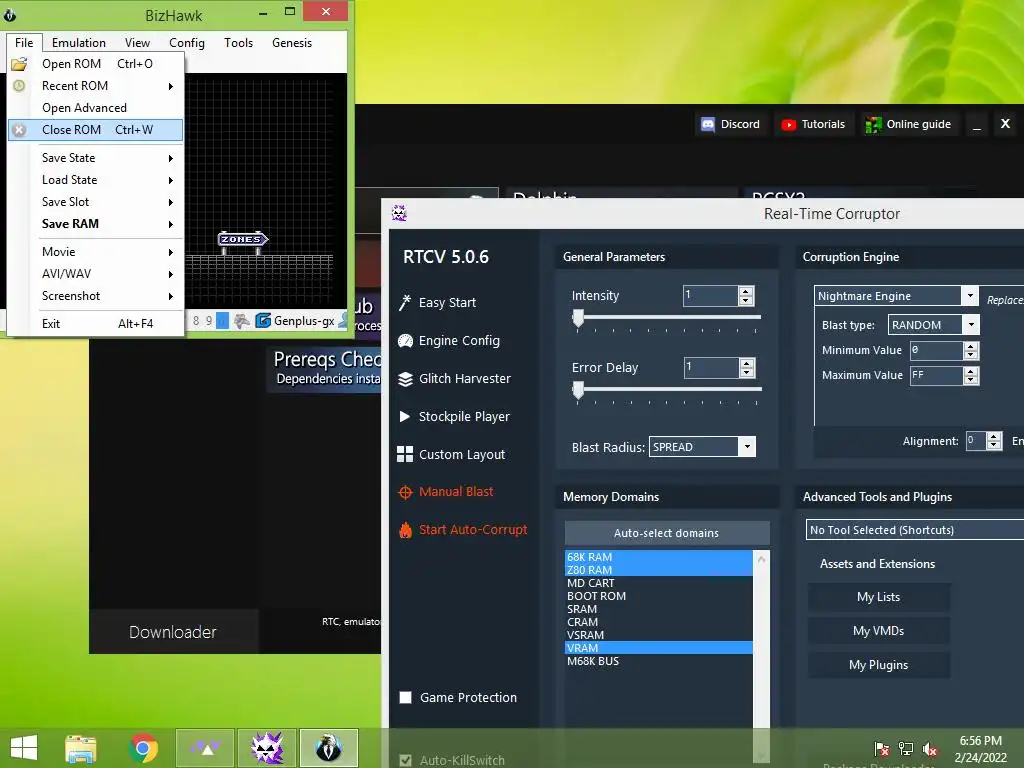Select save slot 0 in BizHawk status bar
The width and height of the screenshot is (1024, 768).
click(223, 321)
